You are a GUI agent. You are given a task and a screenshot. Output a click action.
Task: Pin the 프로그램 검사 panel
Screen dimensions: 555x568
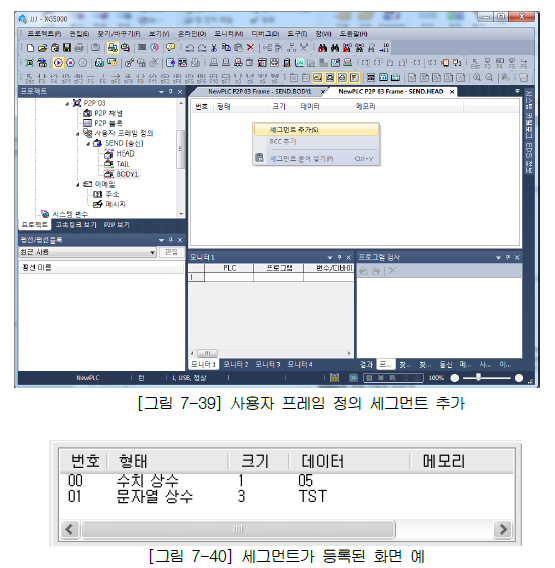pos(508,257)
